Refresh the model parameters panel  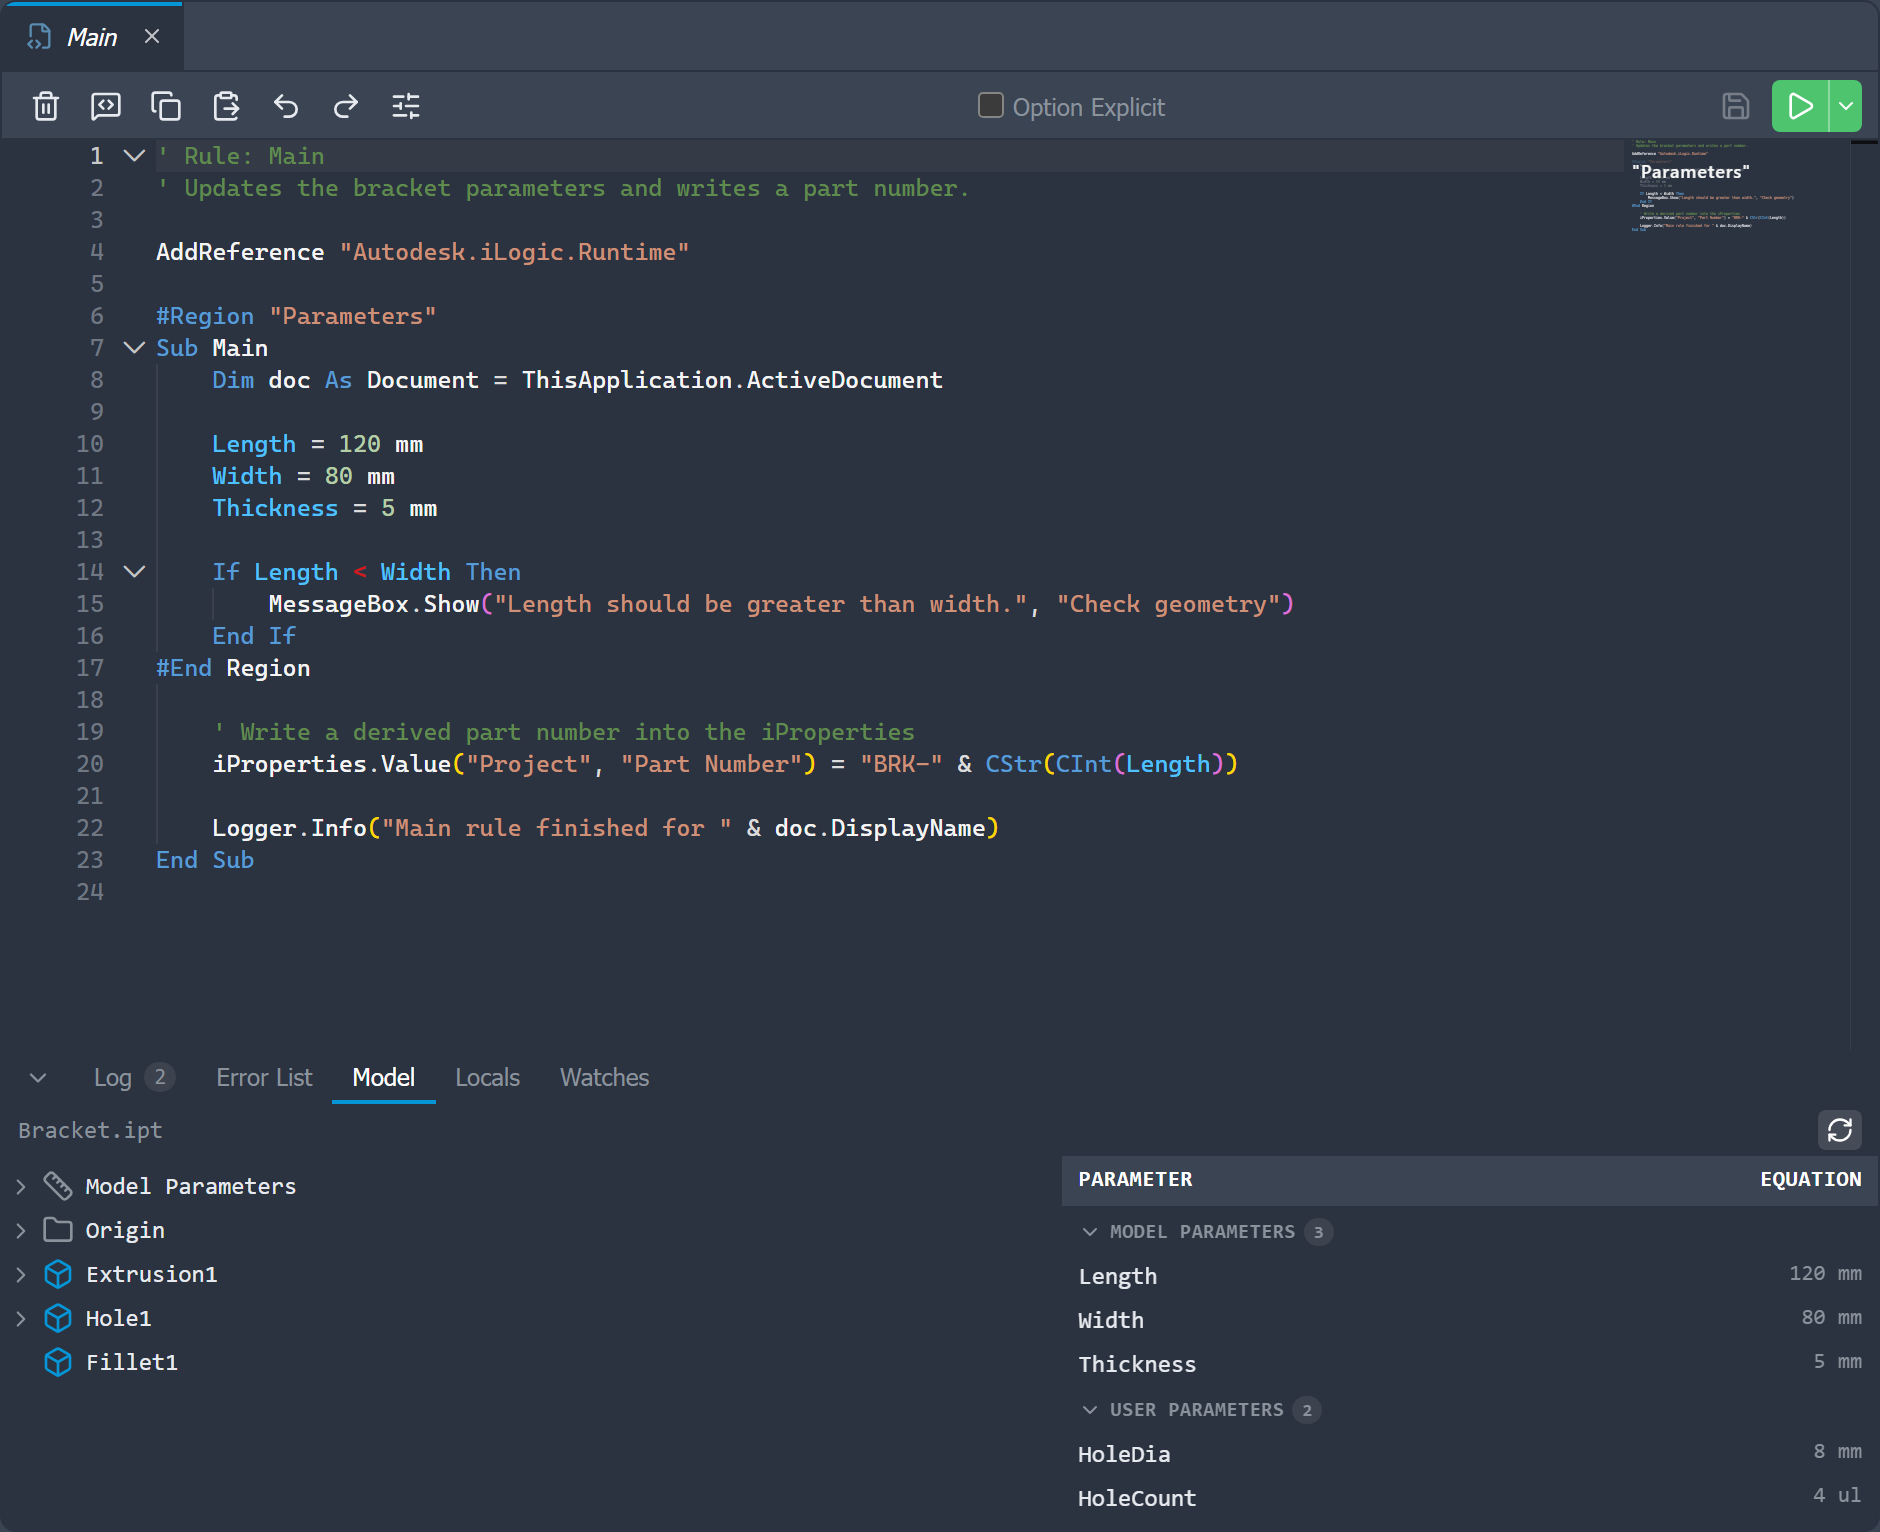tap(1840, 1130)
